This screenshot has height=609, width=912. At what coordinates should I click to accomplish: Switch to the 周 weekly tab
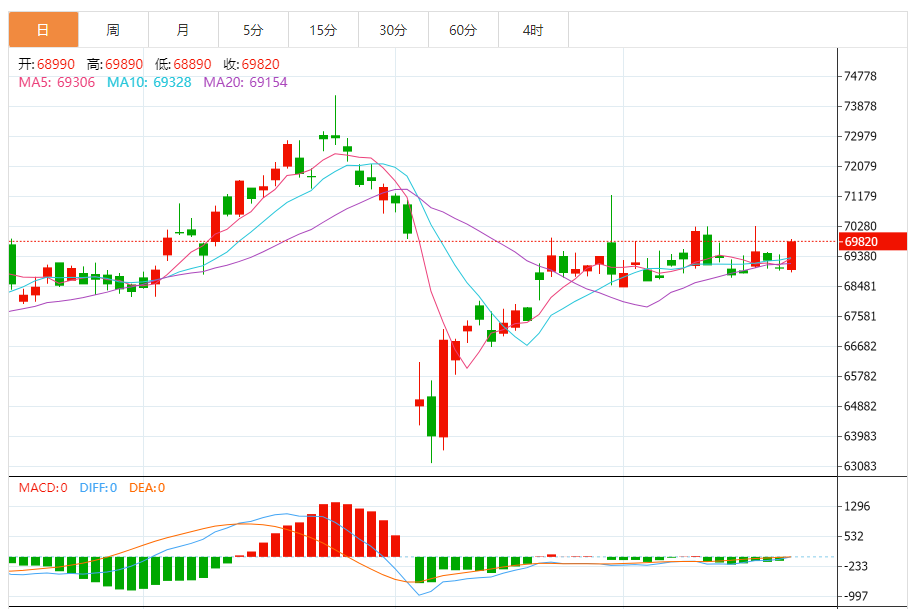point(113,30)
